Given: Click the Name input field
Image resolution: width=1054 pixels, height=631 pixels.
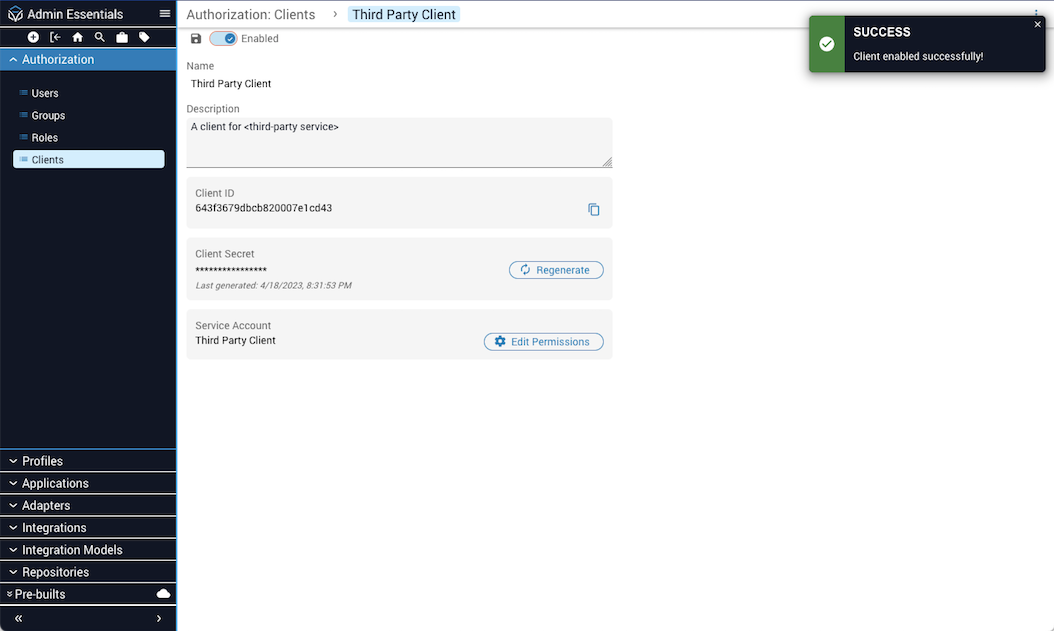Looking at the screenshot, I should [399, 84].
